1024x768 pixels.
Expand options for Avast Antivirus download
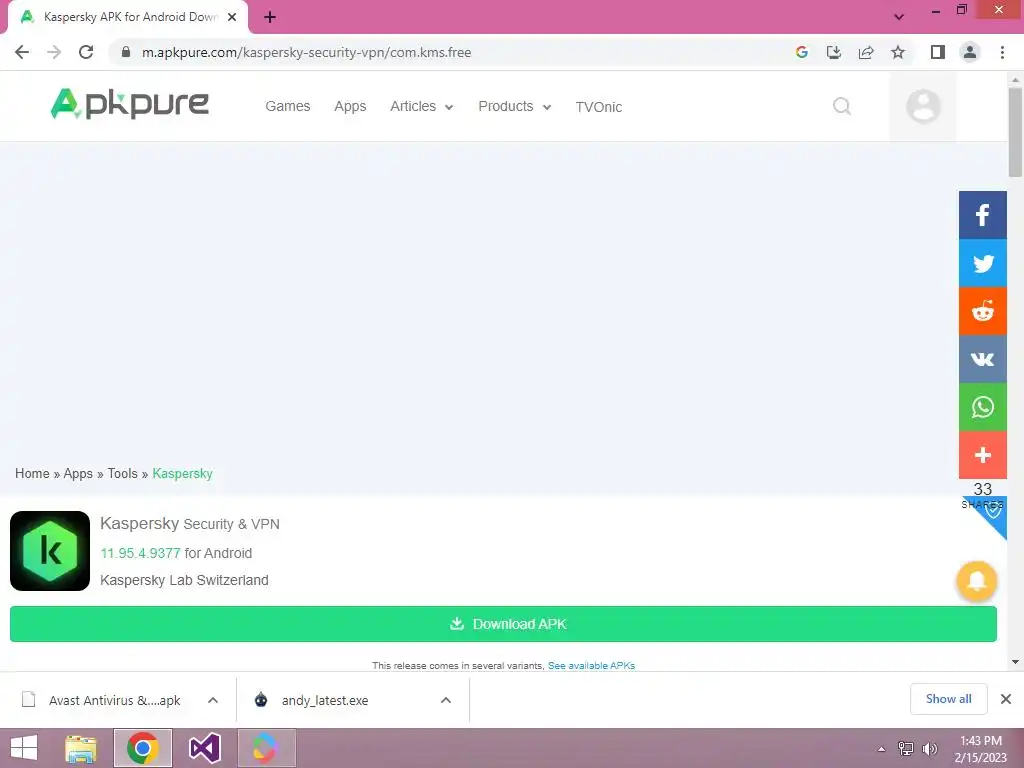click(x=213, y=700)
